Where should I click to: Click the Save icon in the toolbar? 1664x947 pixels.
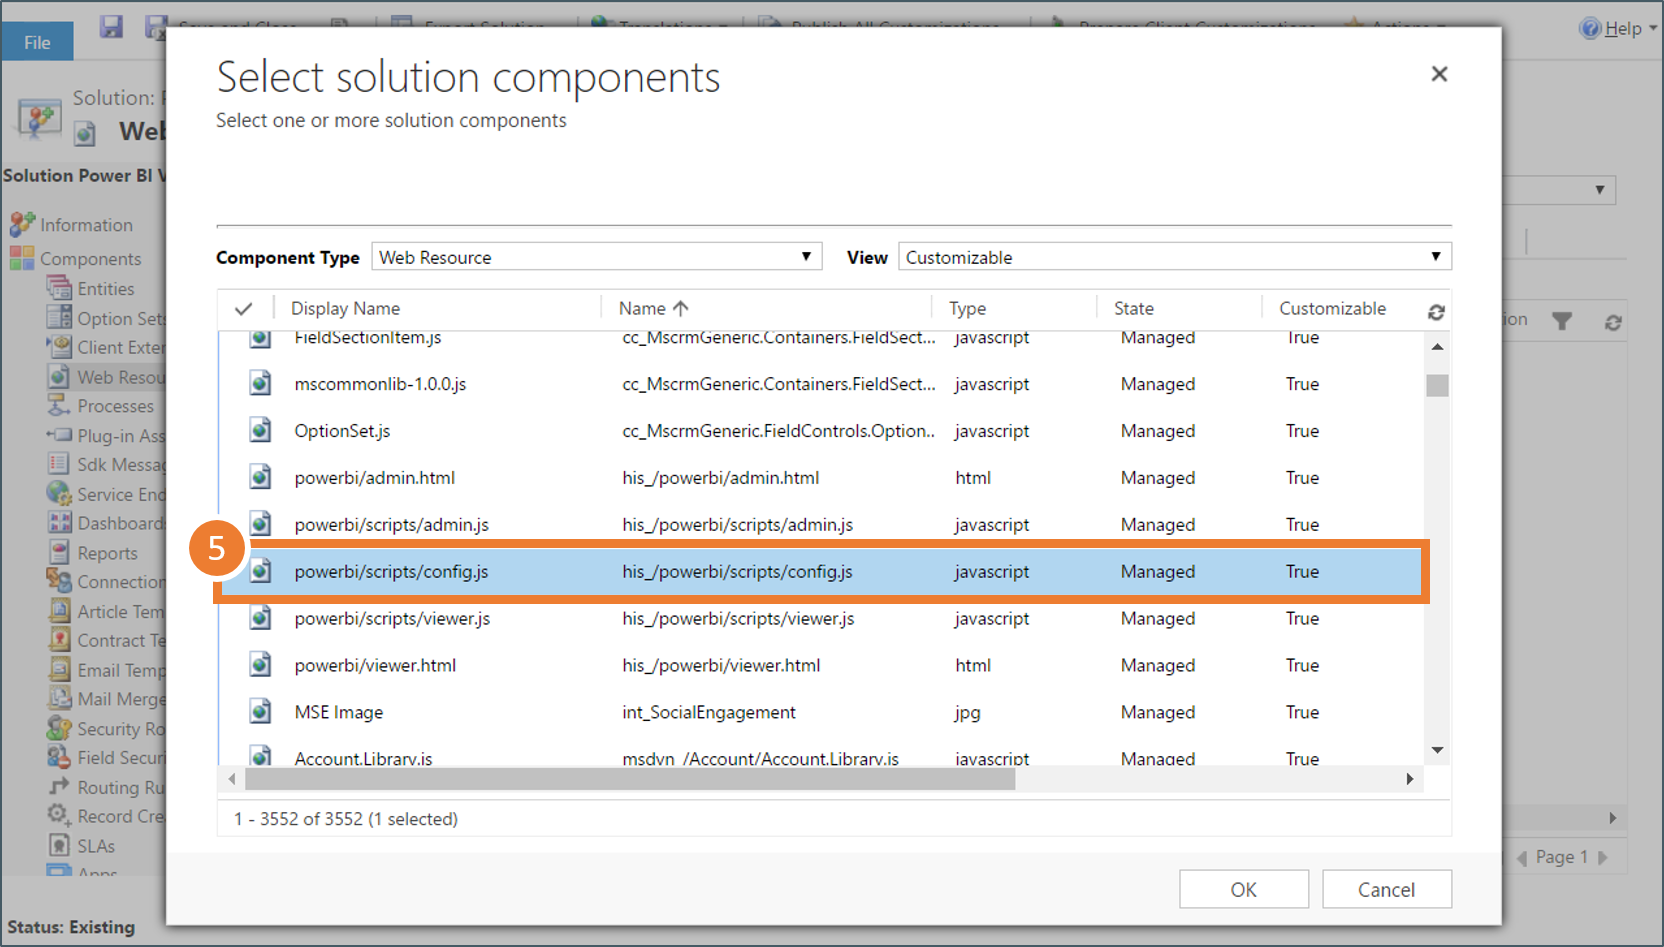[x=111, y=27]
